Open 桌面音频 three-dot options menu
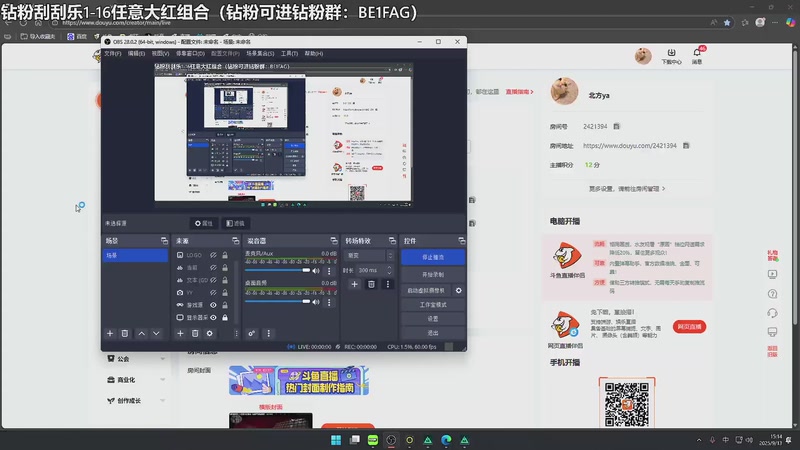The width and height of the screenshot is (800, 450). (329, 302)
